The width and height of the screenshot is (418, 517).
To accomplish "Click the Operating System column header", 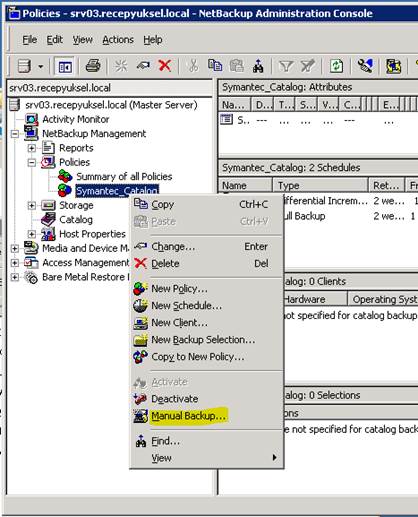I will click(383, 299).
